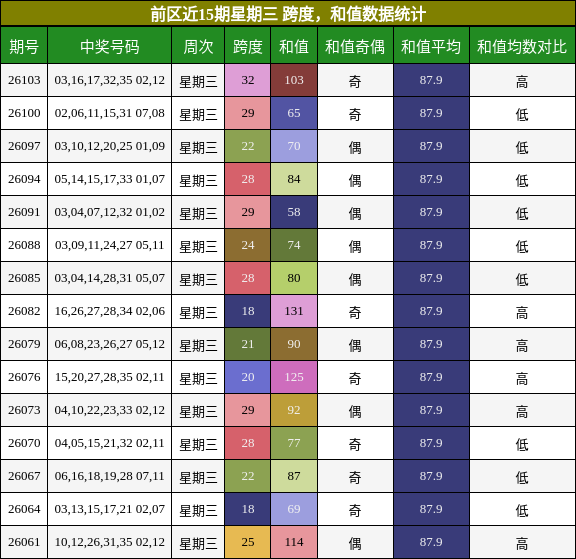576x559 pixels.
Task: Click winning numbers 03,16,17,32,35 02,12
Action: 109,80
